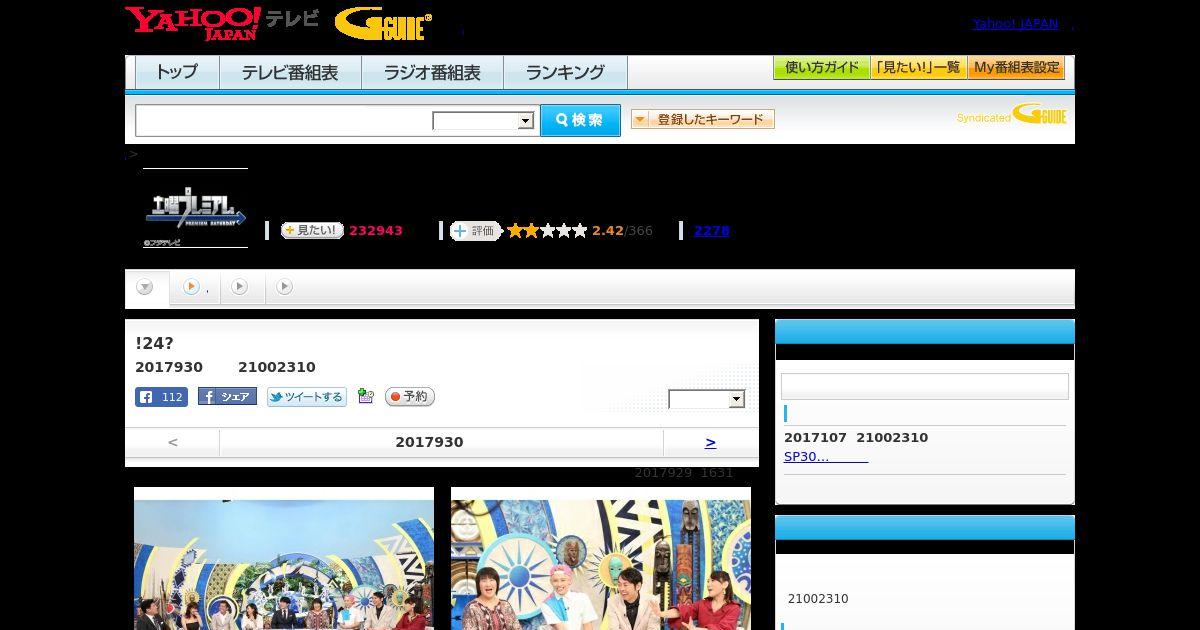Open the dropdown inside the search bar
This screenshot has height=630, width=1200.
[483, 121]
